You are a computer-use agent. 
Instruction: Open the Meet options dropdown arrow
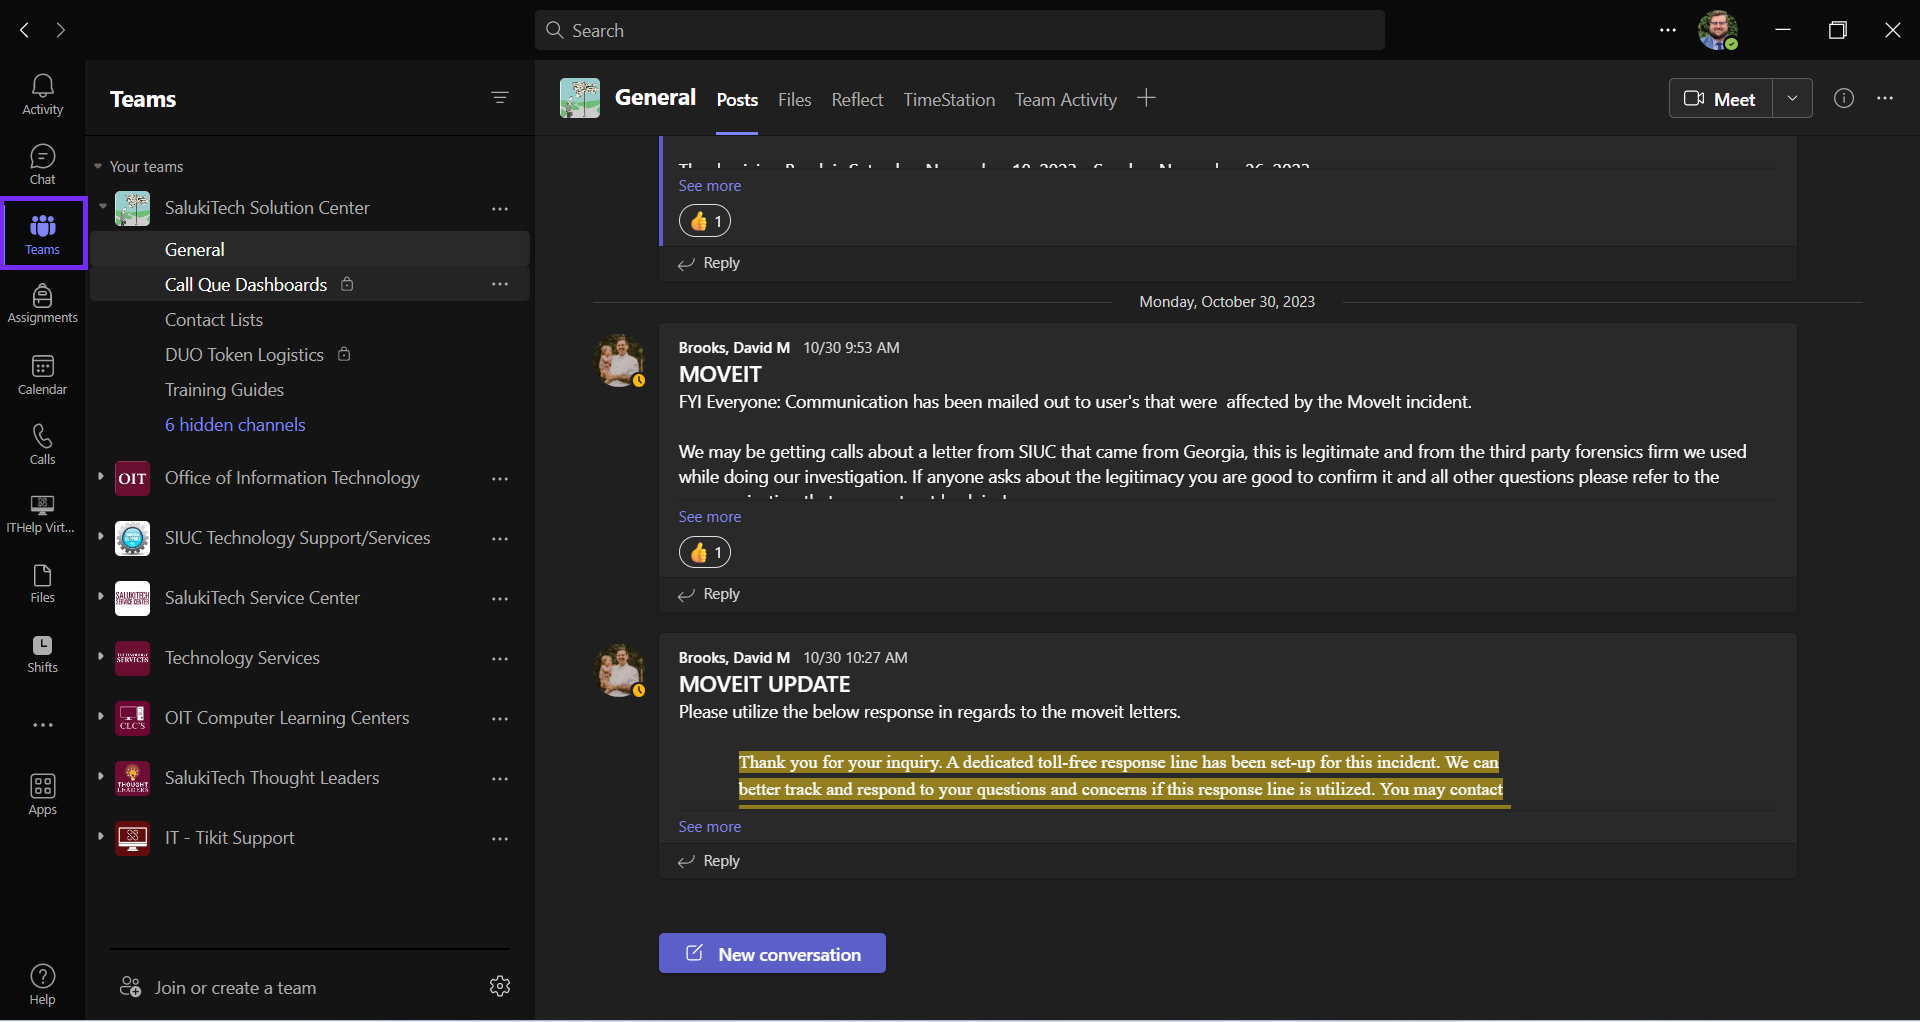tap(1792, 98)
